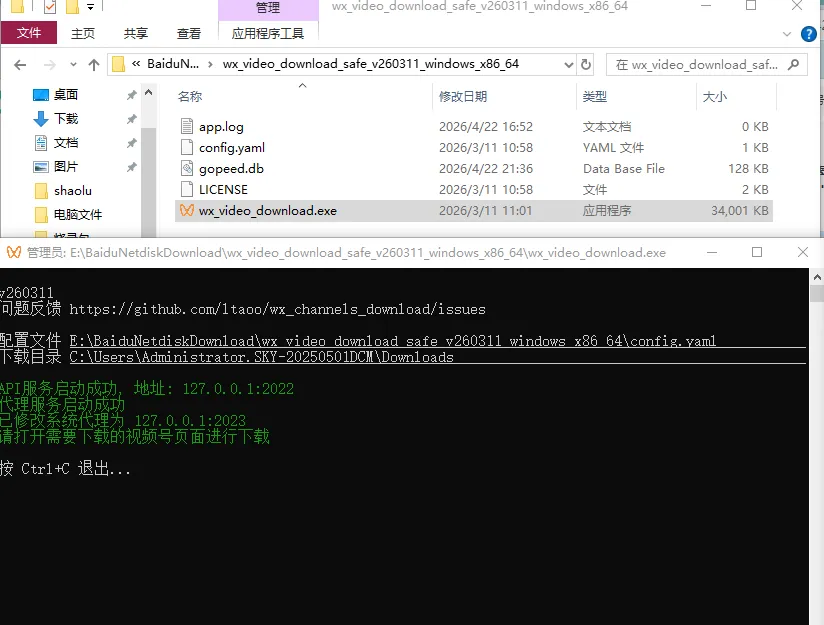Click console window app icon
The image size is (824, 625).
click(14, 252)
